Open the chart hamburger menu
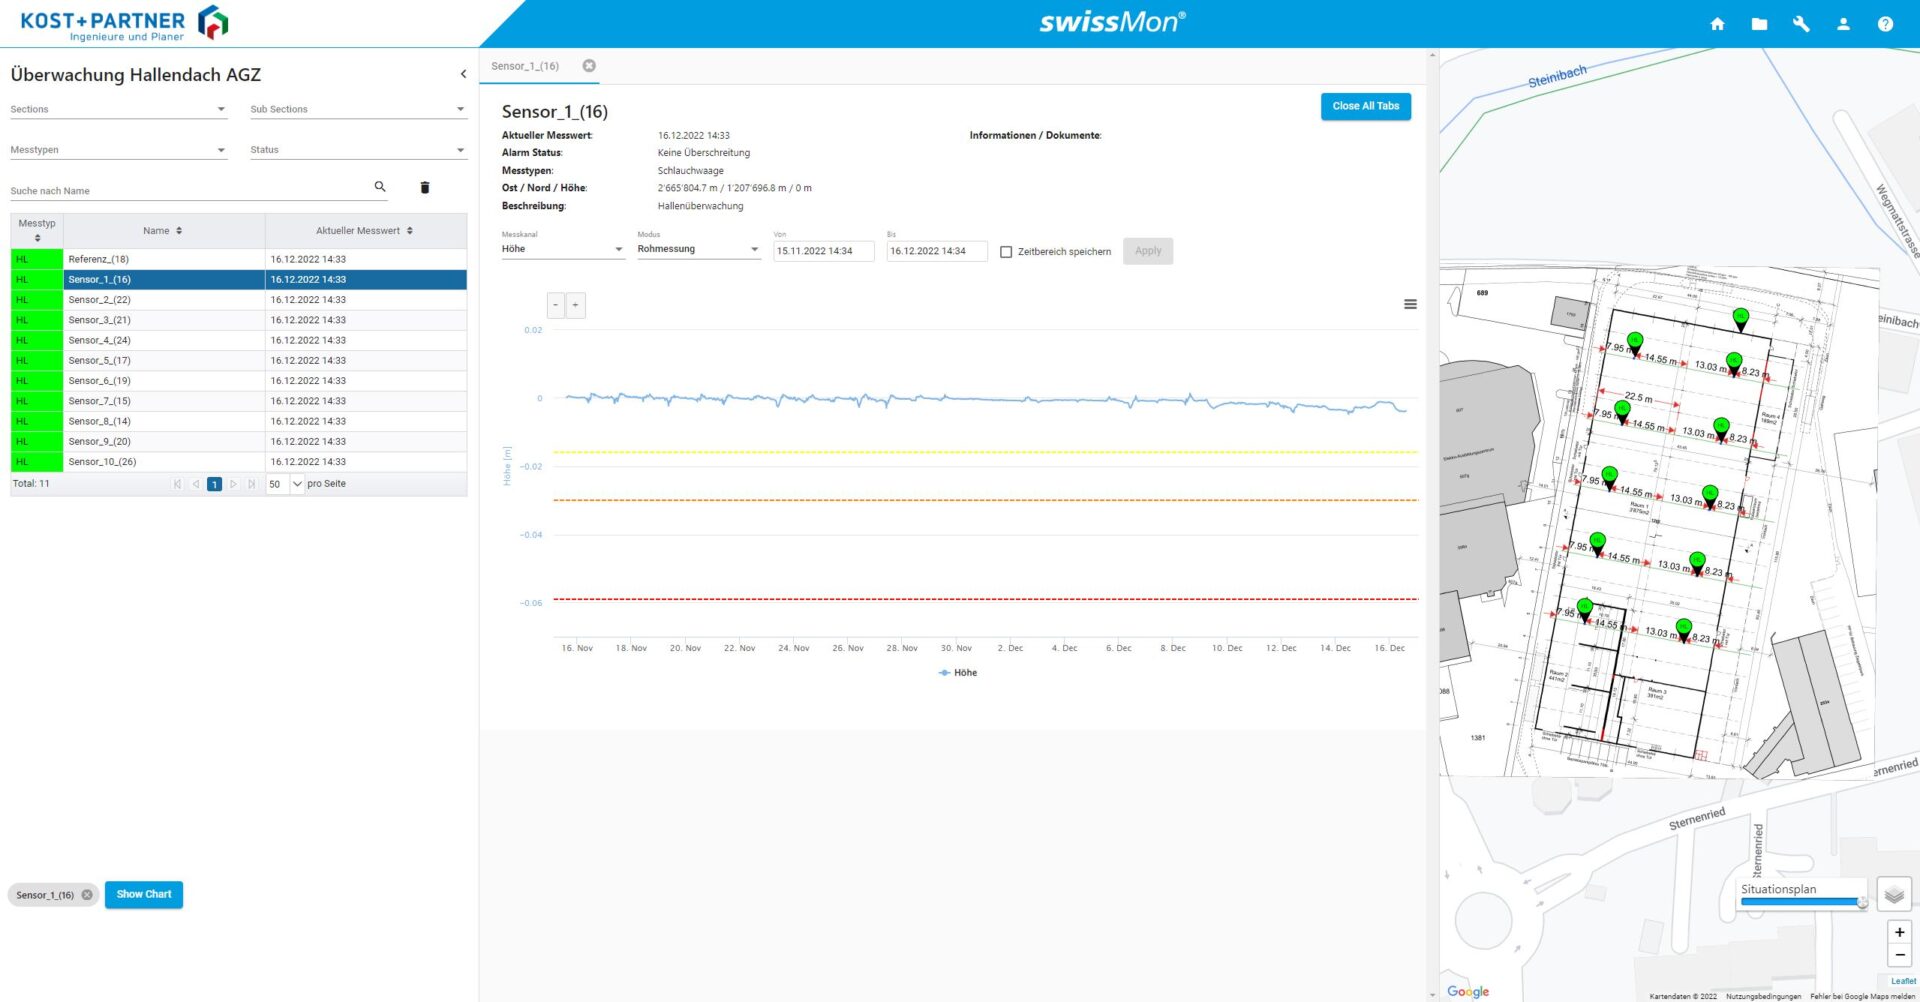This screenshot has width=1920, height=1002. [x=1410, y=305]
